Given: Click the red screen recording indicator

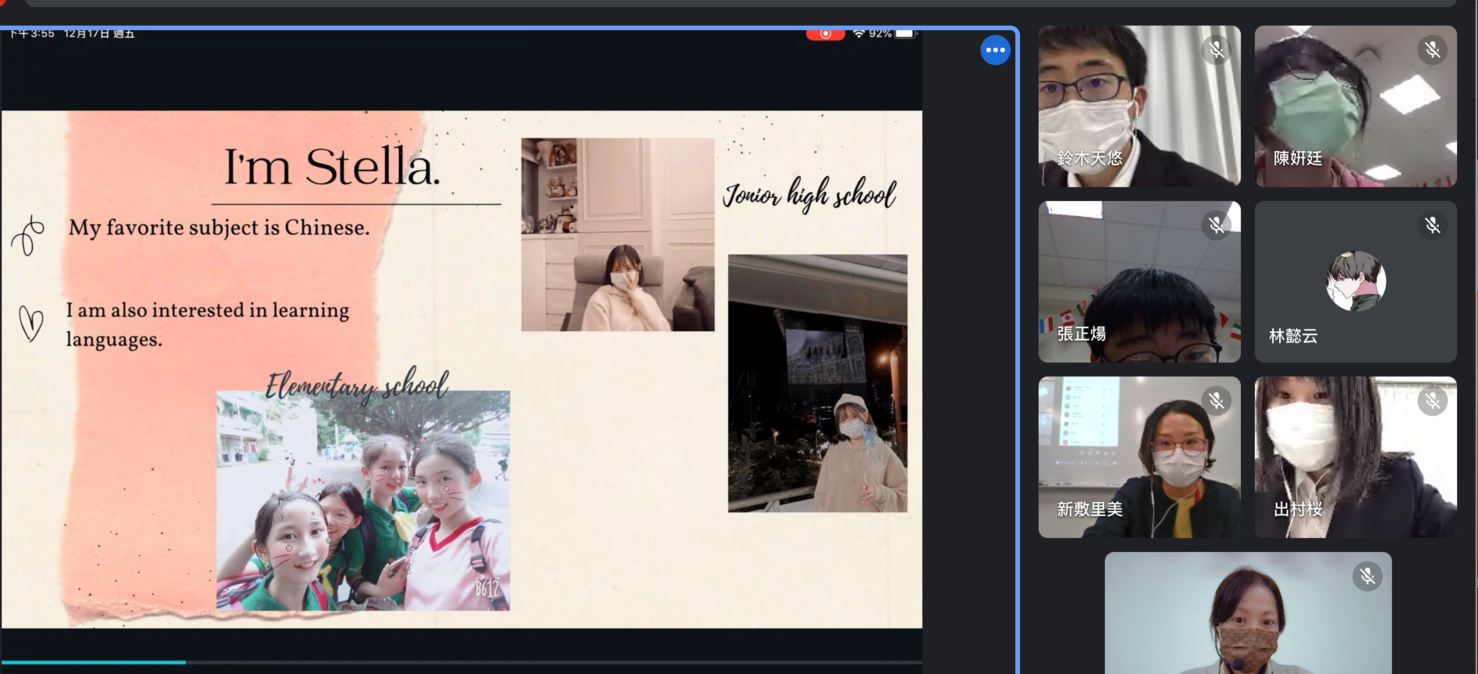Looking at the screenshot, I should tap(825, 34).
